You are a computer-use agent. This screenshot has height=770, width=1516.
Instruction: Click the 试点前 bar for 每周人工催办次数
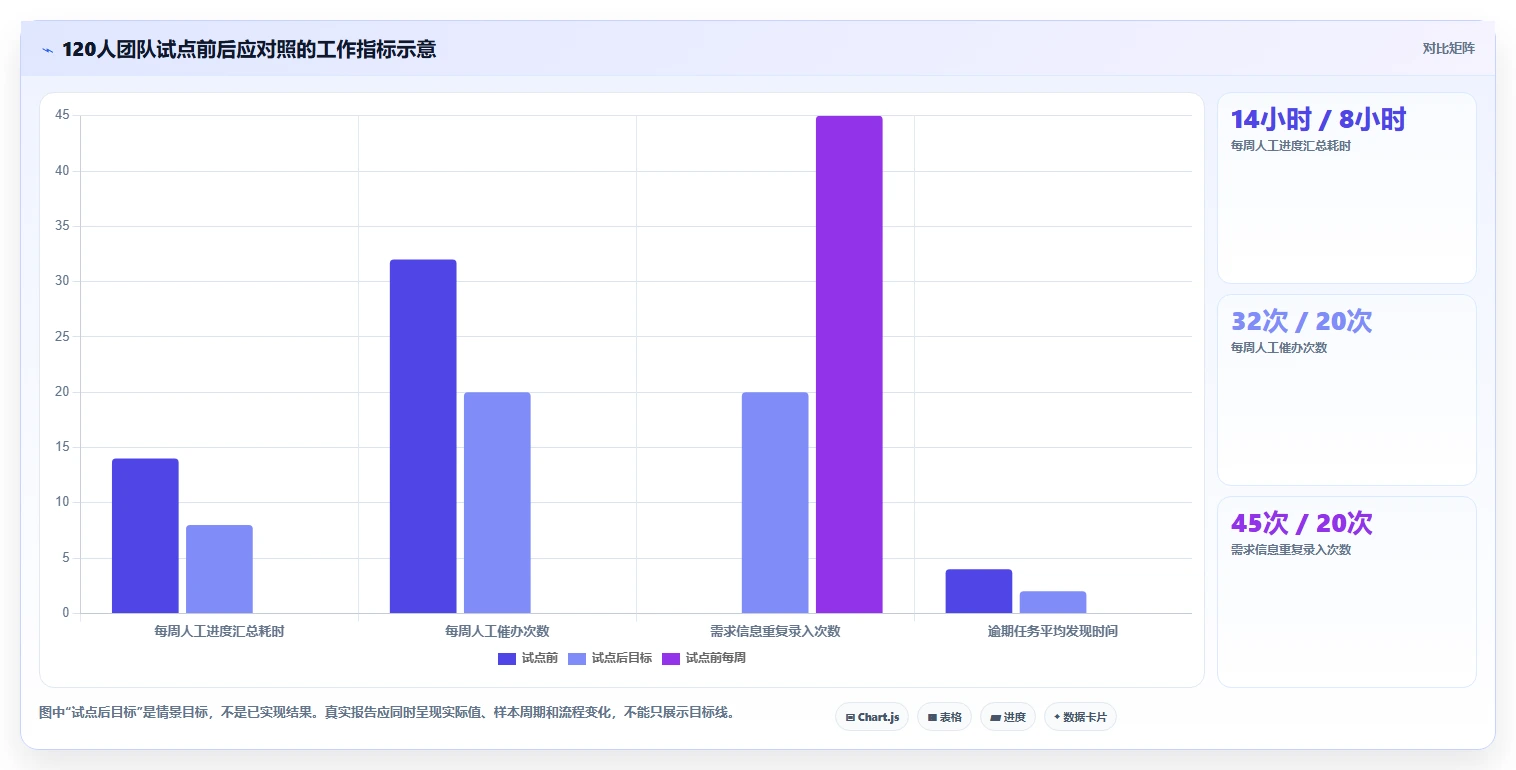[x=423, y=436]
